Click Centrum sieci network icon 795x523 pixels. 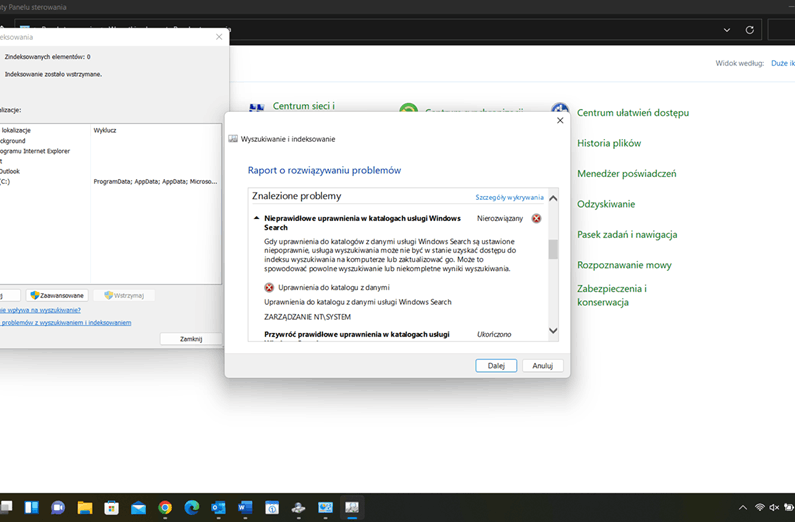[x=257, y=108]
